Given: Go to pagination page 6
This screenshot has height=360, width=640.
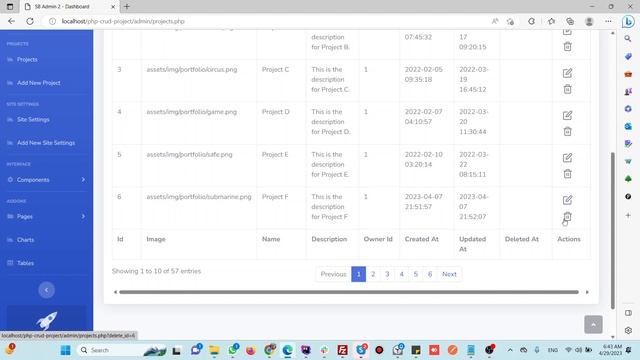Looking at the screenshot, I should (x=430, y=274).
